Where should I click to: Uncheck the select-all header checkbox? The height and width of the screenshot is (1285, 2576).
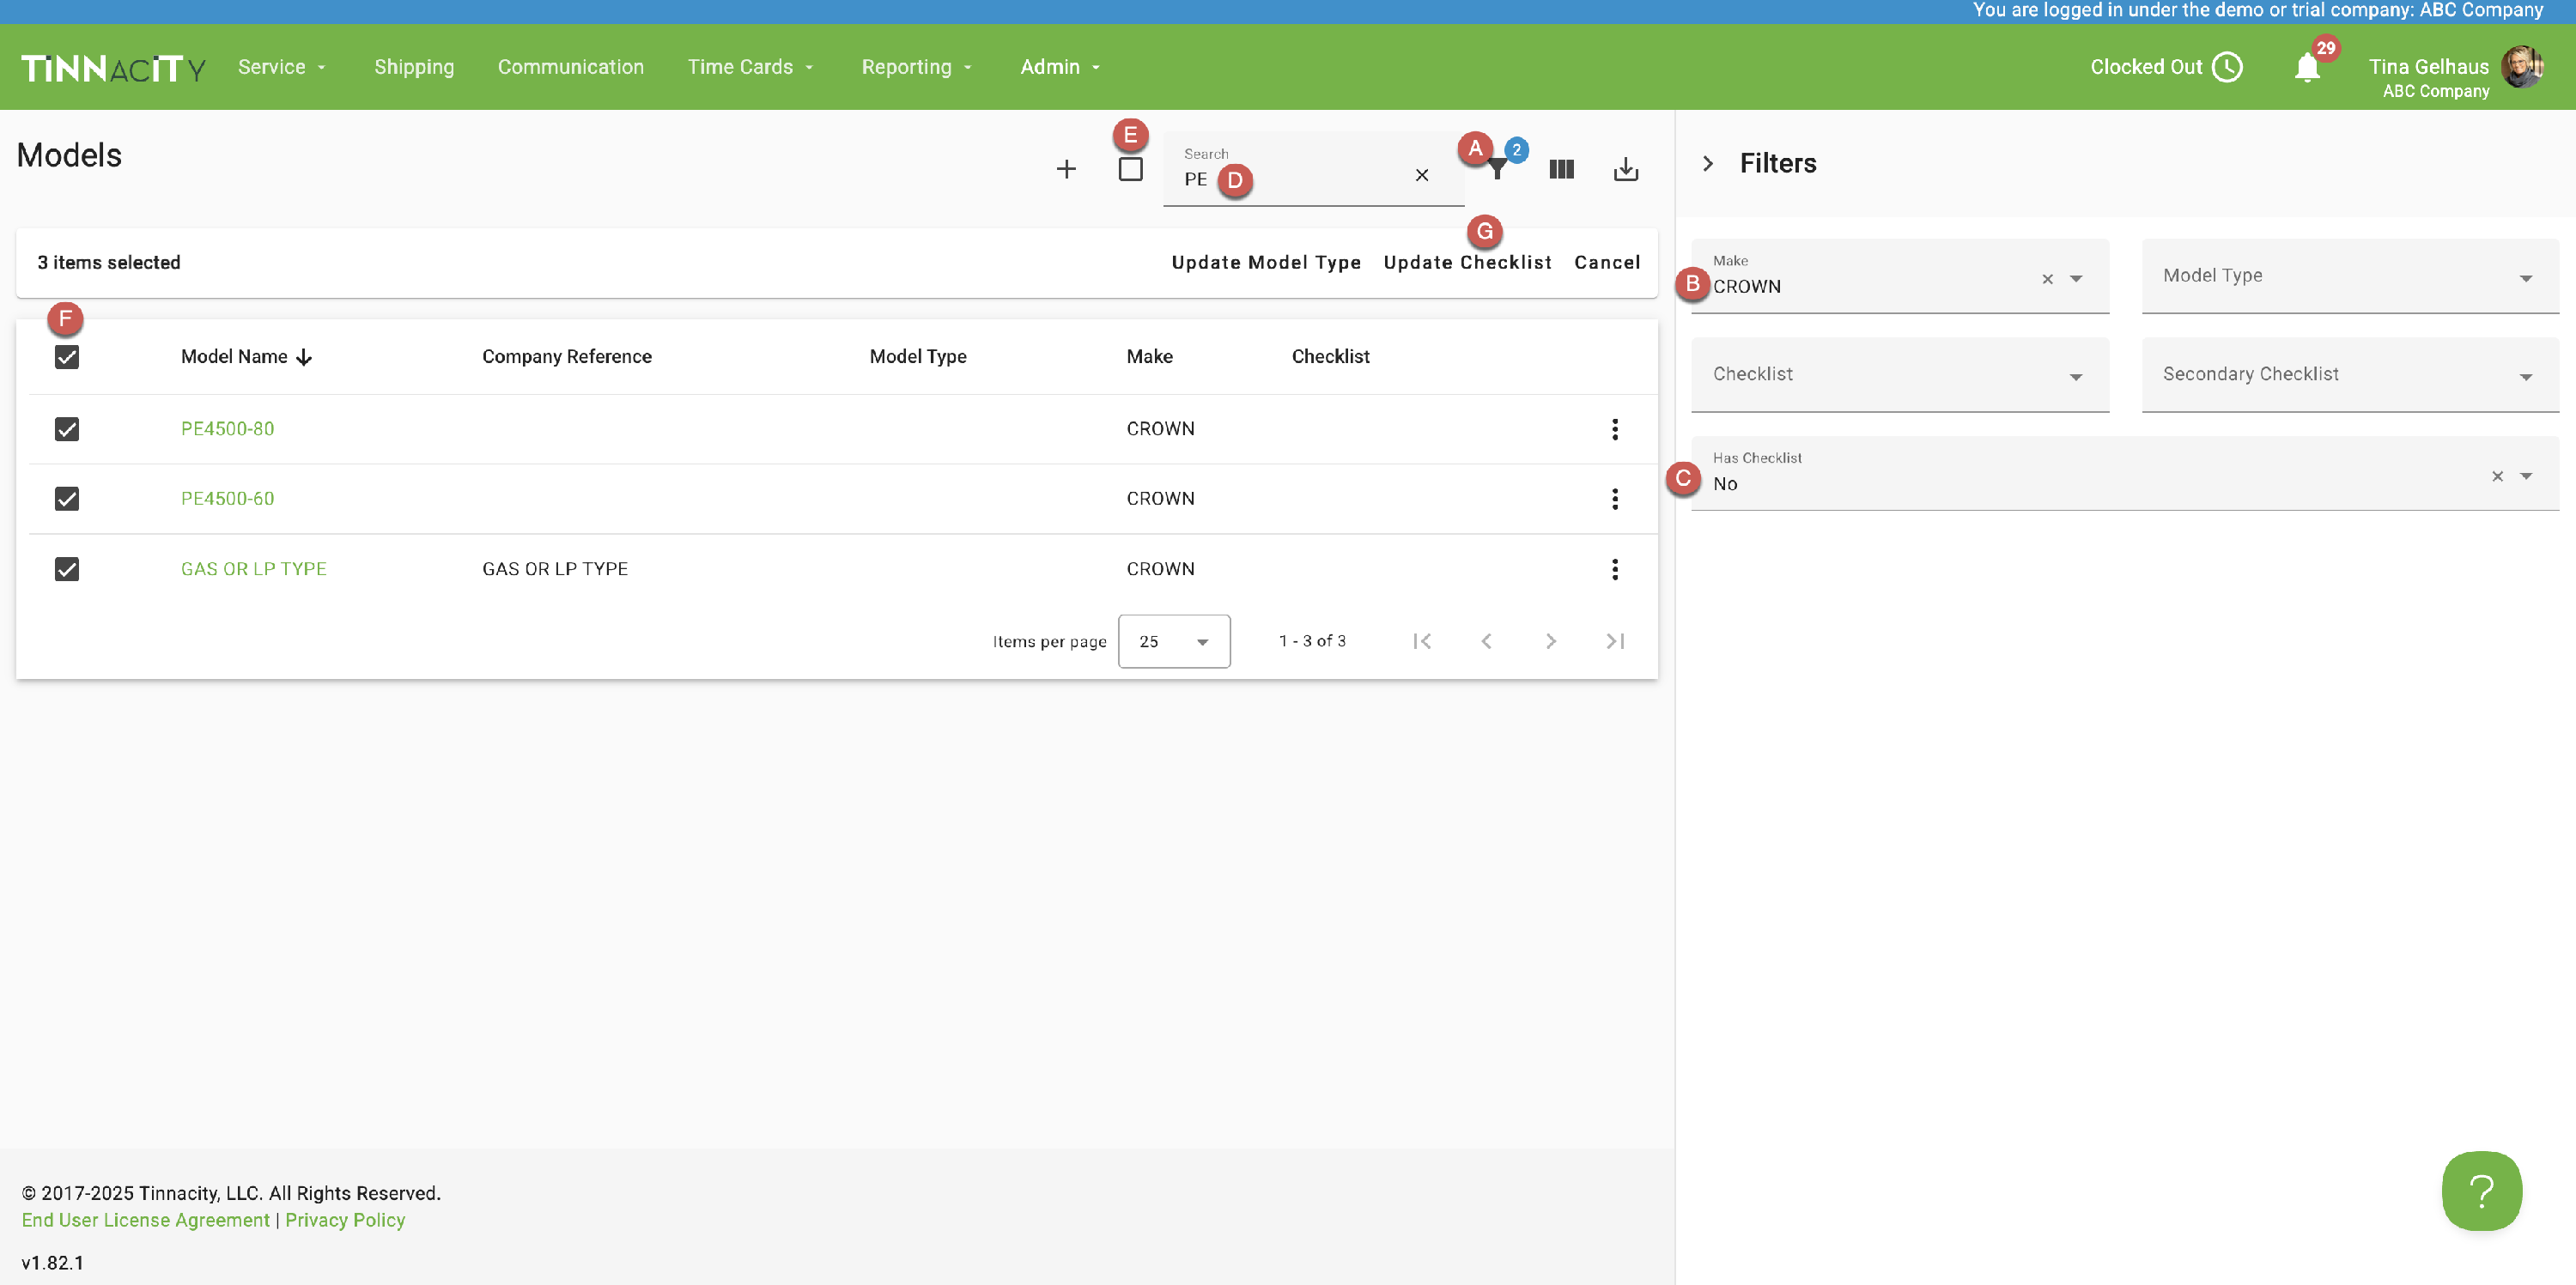coord(67,357)
